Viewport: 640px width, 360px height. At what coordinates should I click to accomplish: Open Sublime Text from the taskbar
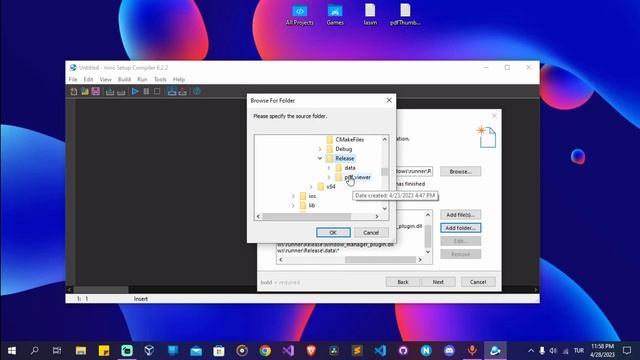(x=357, y=351)
